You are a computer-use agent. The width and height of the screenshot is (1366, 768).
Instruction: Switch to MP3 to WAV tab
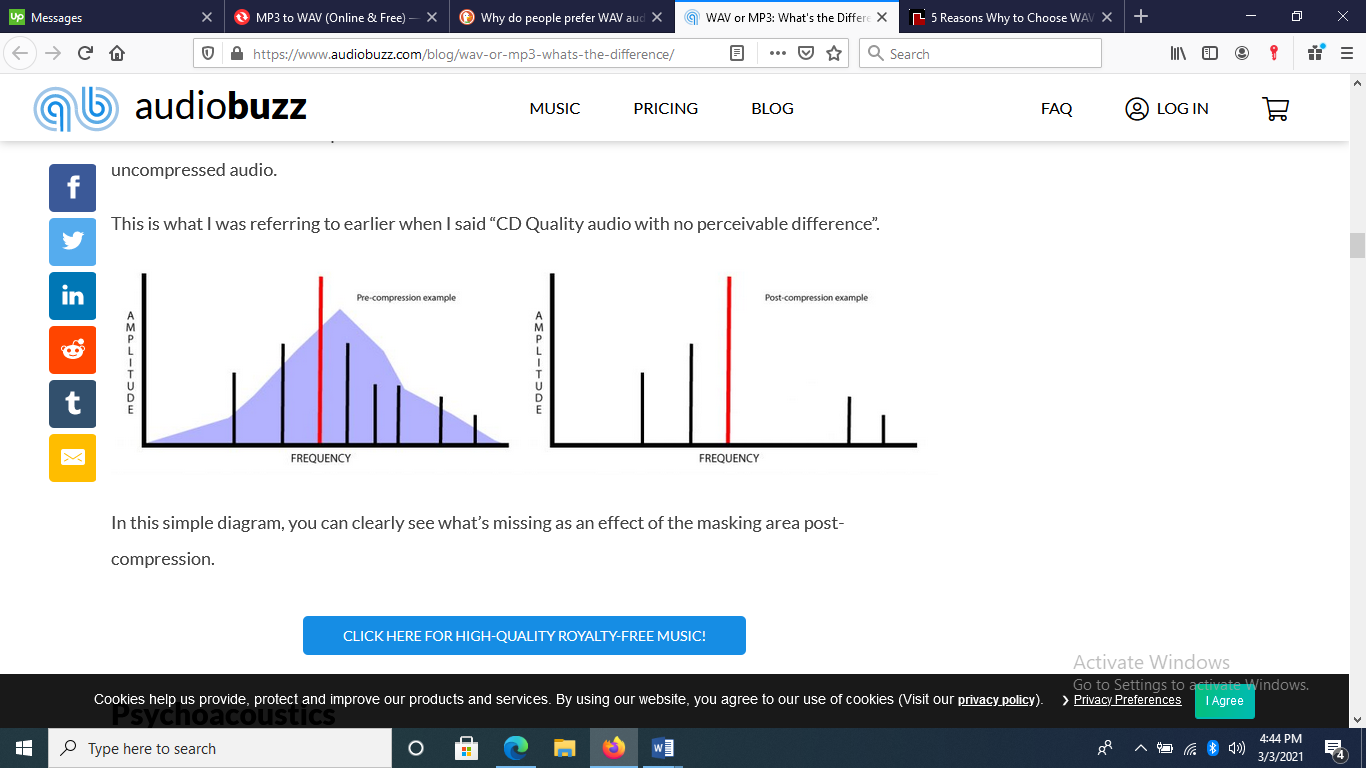pos(336,17)
